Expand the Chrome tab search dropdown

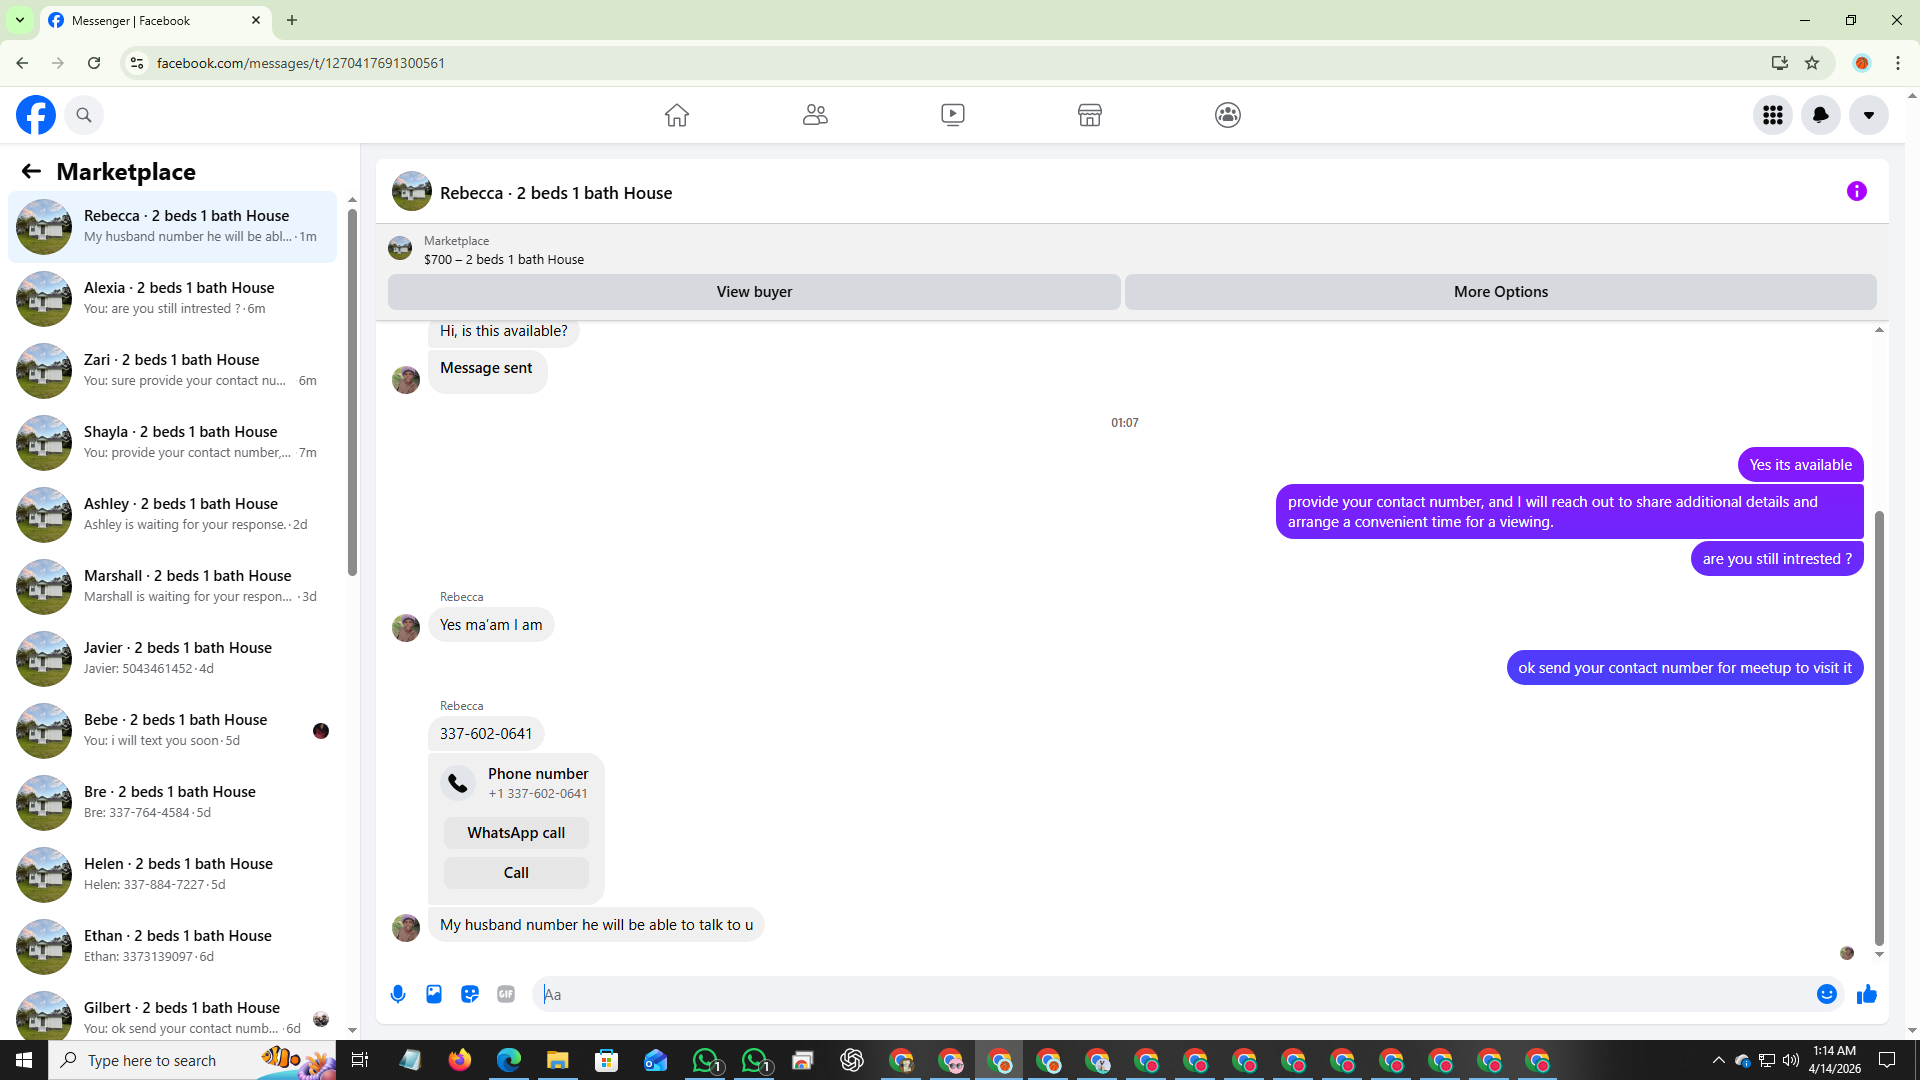[x=19, y=20]
